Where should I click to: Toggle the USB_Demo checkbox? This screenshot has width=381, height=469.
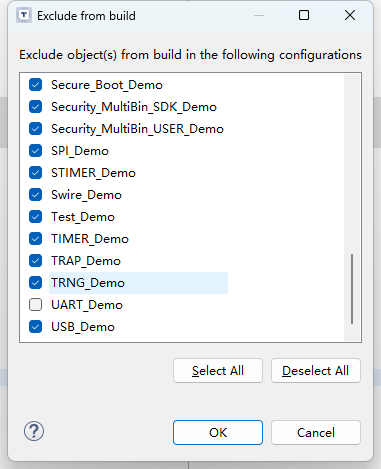35,327
